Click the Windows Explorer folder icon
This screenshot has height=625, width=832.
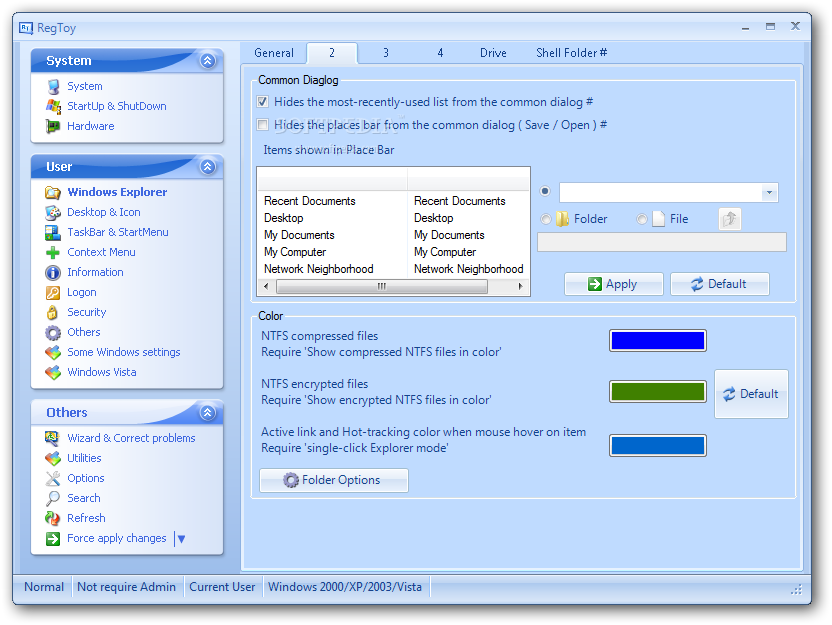click(53, 192)
